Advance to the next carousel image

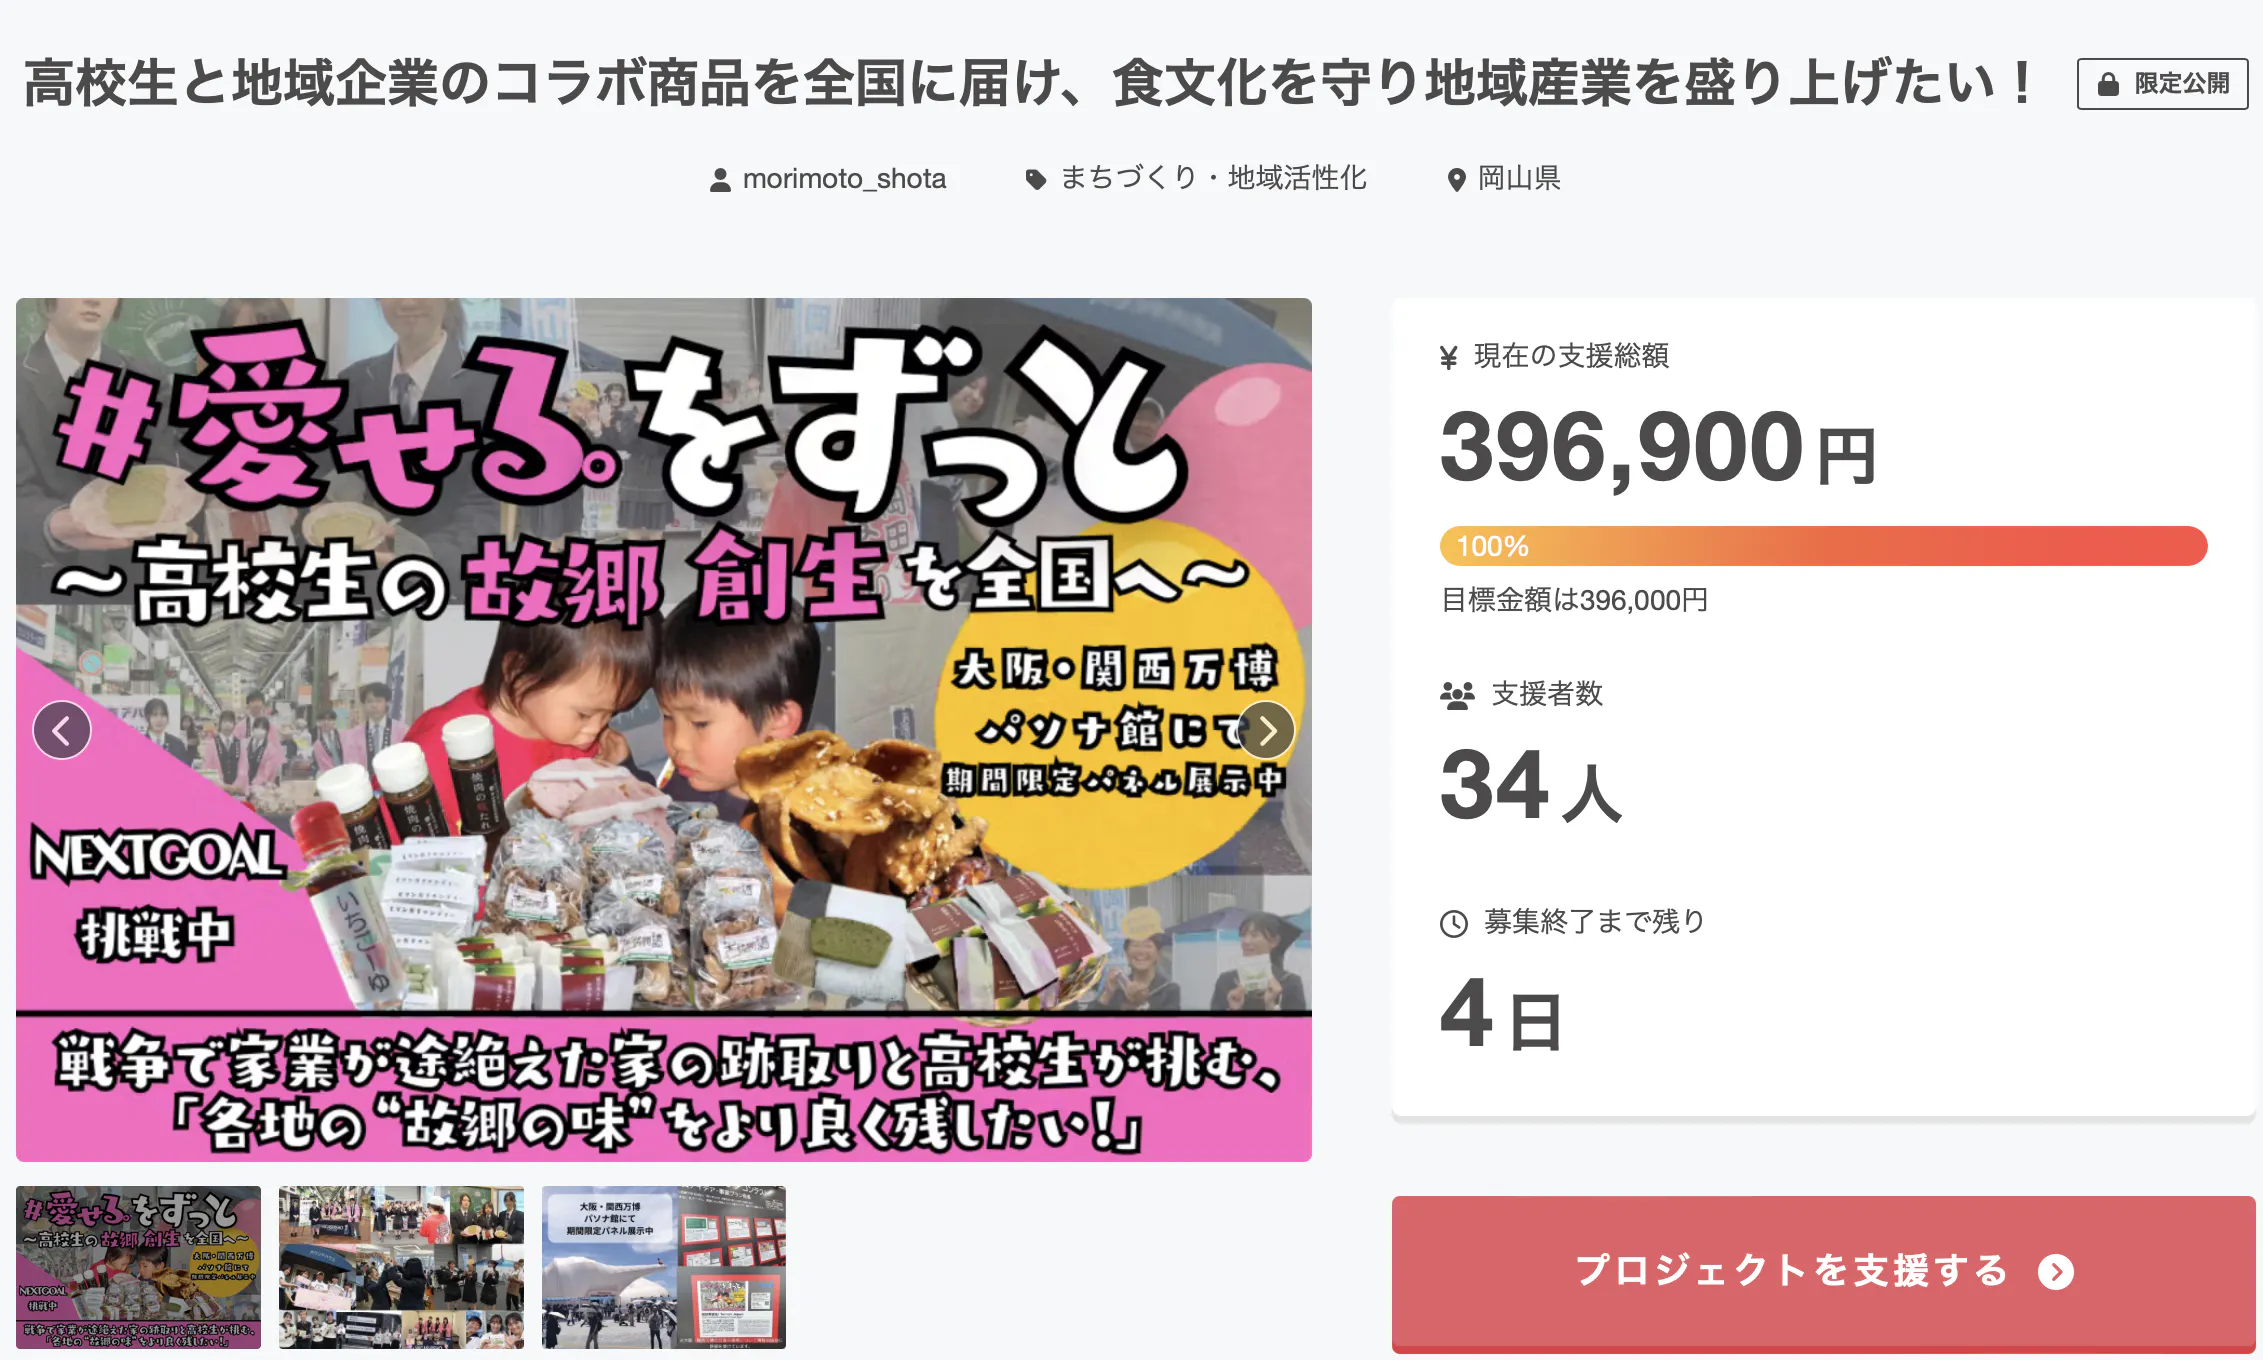[x=1266, y=731]
